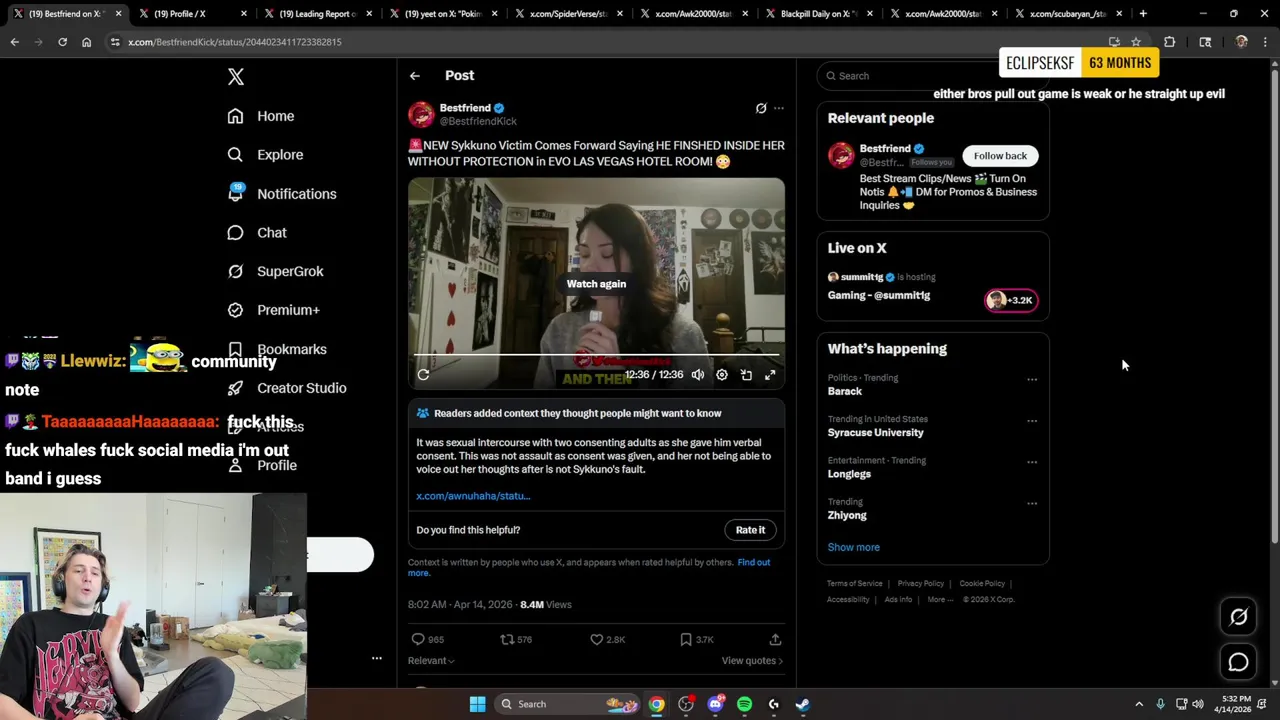Click the Home house icon
This screenshot has height=720, width=1280.
[235, 116]
